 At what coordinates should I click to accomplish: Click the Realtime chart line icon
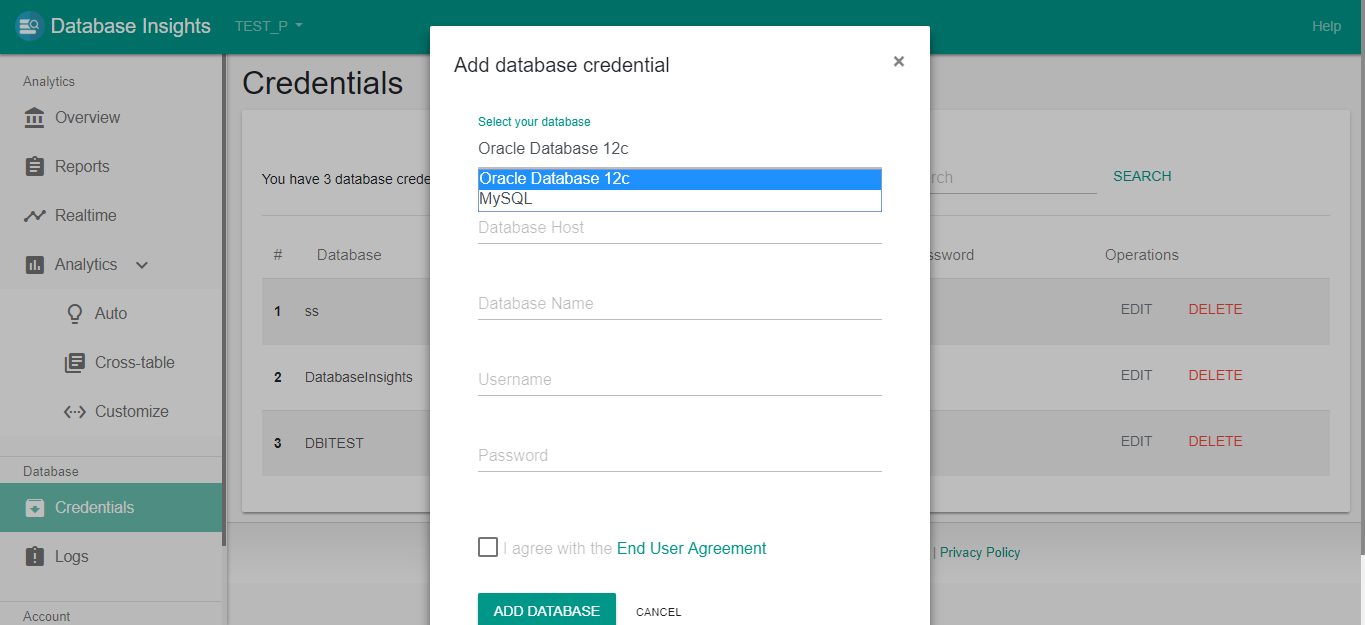point(35,216)
